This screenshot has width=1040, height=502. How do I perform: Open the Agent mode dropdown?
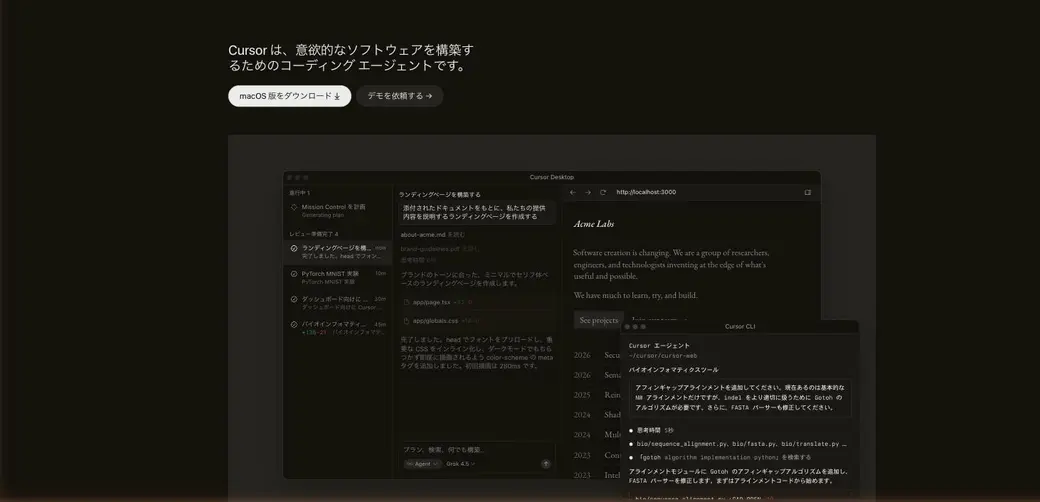[422, 464]
